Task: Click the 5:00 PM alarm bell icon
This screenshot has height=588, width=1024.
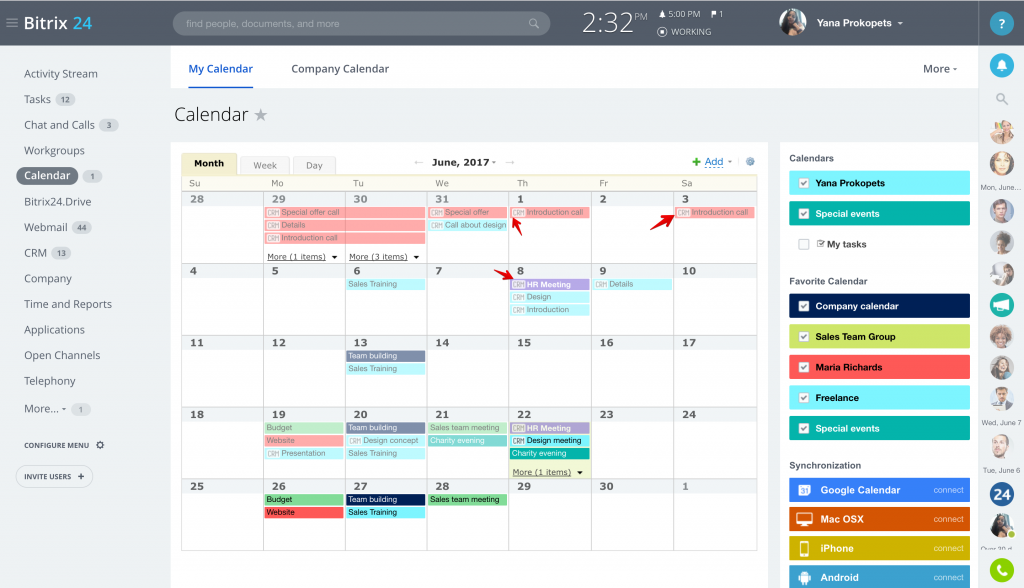Action: (x=662, y=14)
